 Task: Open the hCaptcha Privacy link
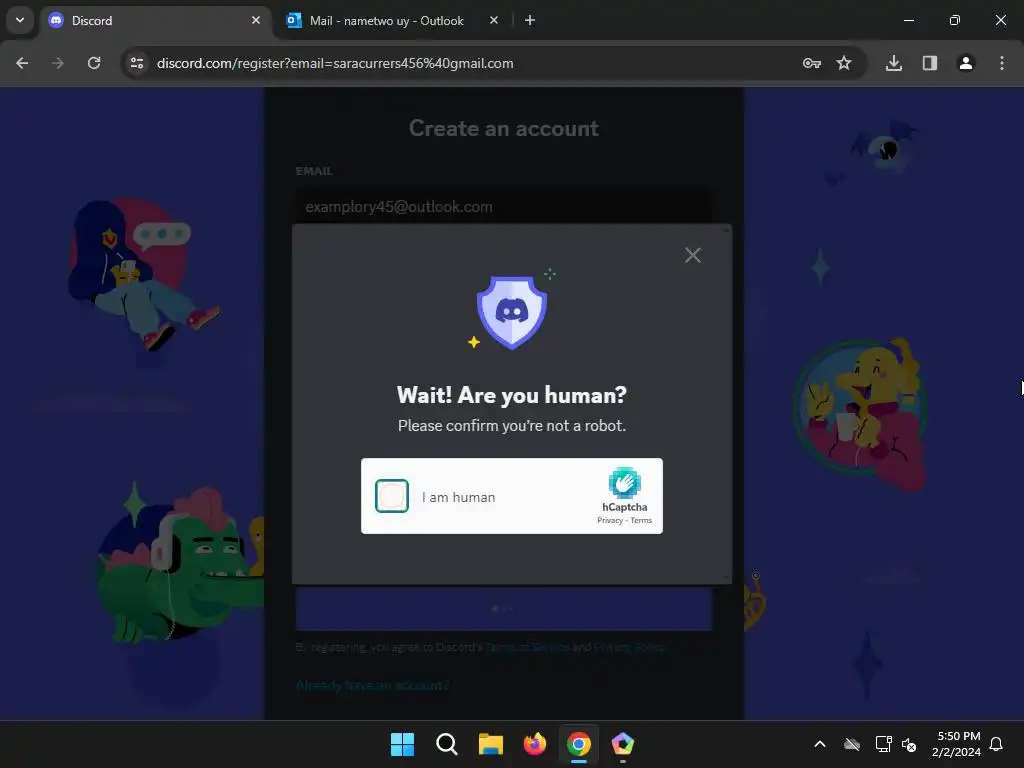point(610,520)
